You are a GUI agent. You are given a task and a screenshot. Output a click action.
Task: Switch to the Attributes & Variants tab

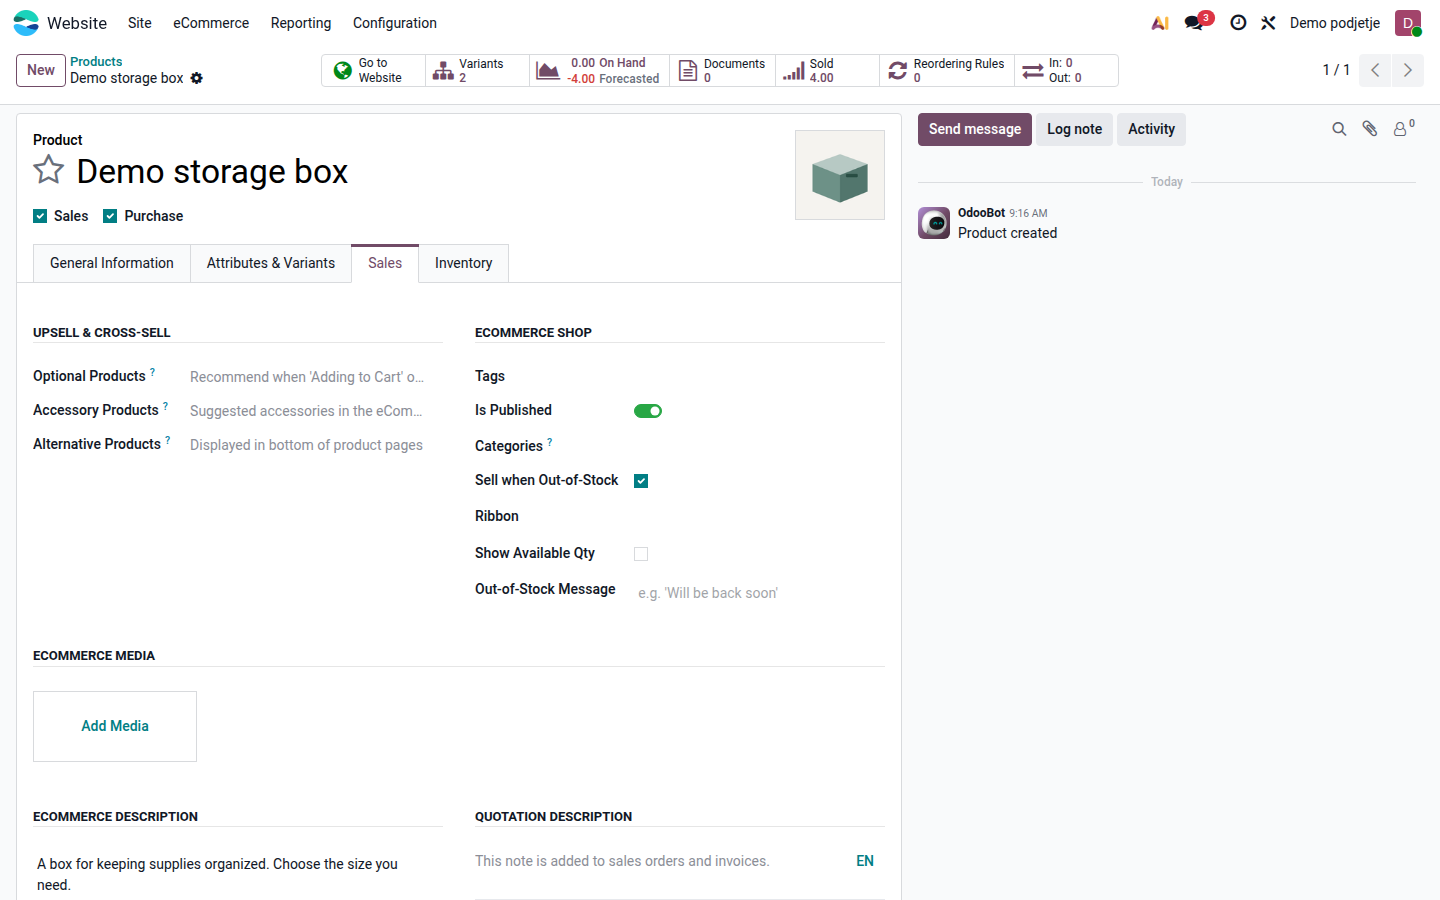tap(271, 263)
